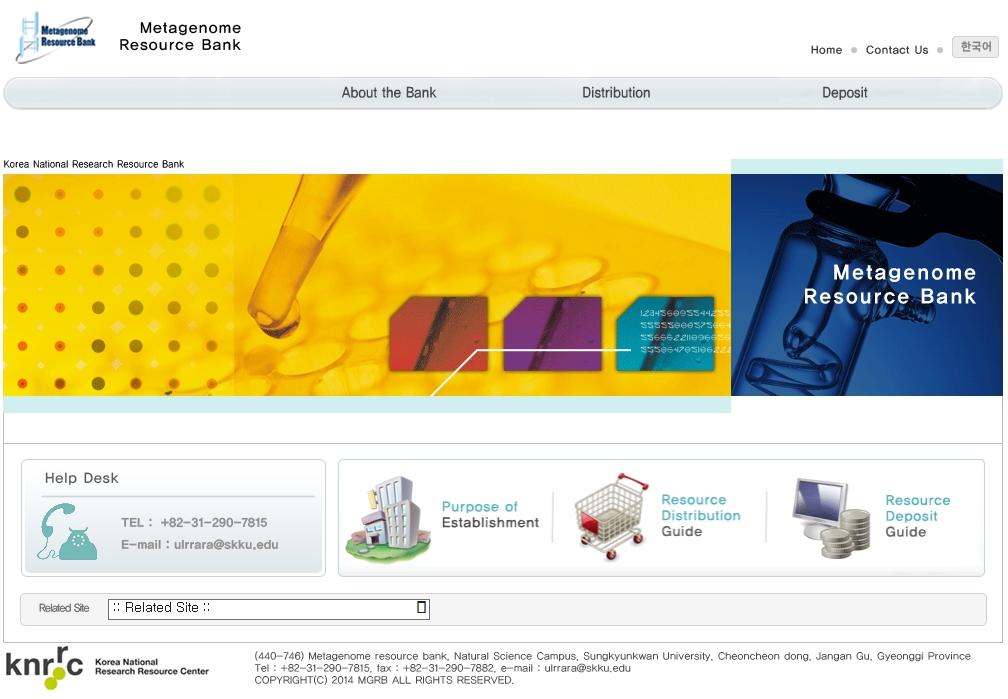Image resolution: width=1008 pixels, height=699 pixels.
Task: Click the Help Desk e-mail ulrrara@skku.edu
Action: pyautogui.click(x=199, y=545)
